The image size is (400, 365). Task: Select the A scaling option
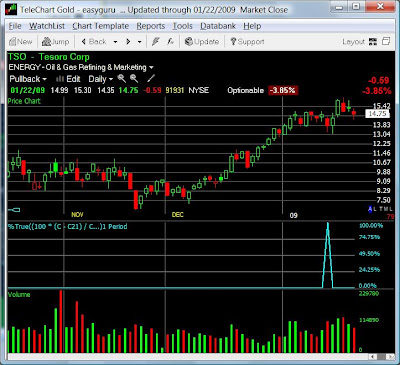point(370,209)
